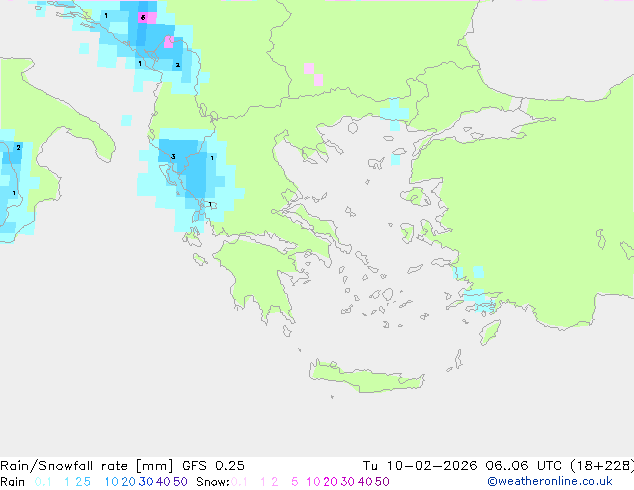Click the 'Rain/Snowfall rate [mm]' title text
Screen dimensions: 634x490
[87, 466]
